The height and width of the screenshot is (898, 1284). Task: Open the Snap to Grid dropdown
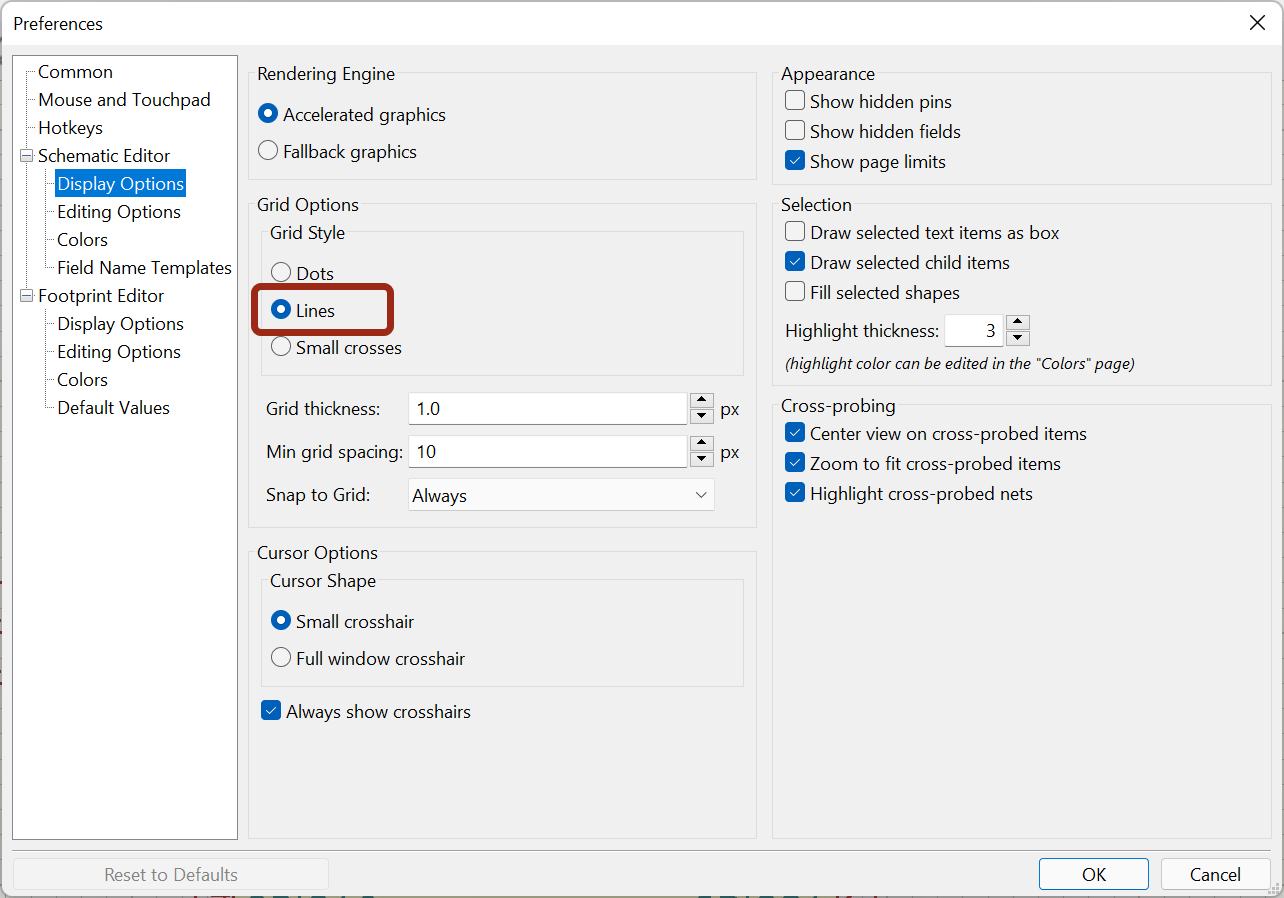pyautogui.click(x=561, y=495)
